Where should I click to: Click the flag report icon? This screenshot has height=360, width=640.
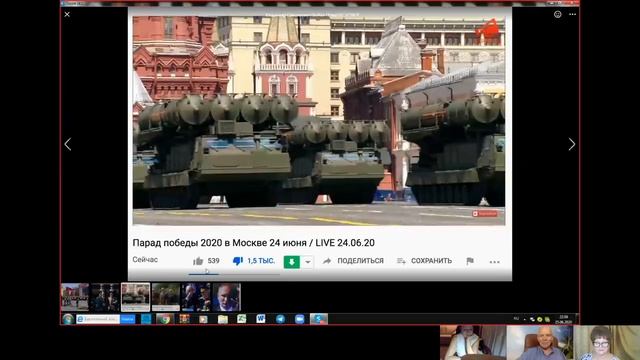click(x=470, y=261)
